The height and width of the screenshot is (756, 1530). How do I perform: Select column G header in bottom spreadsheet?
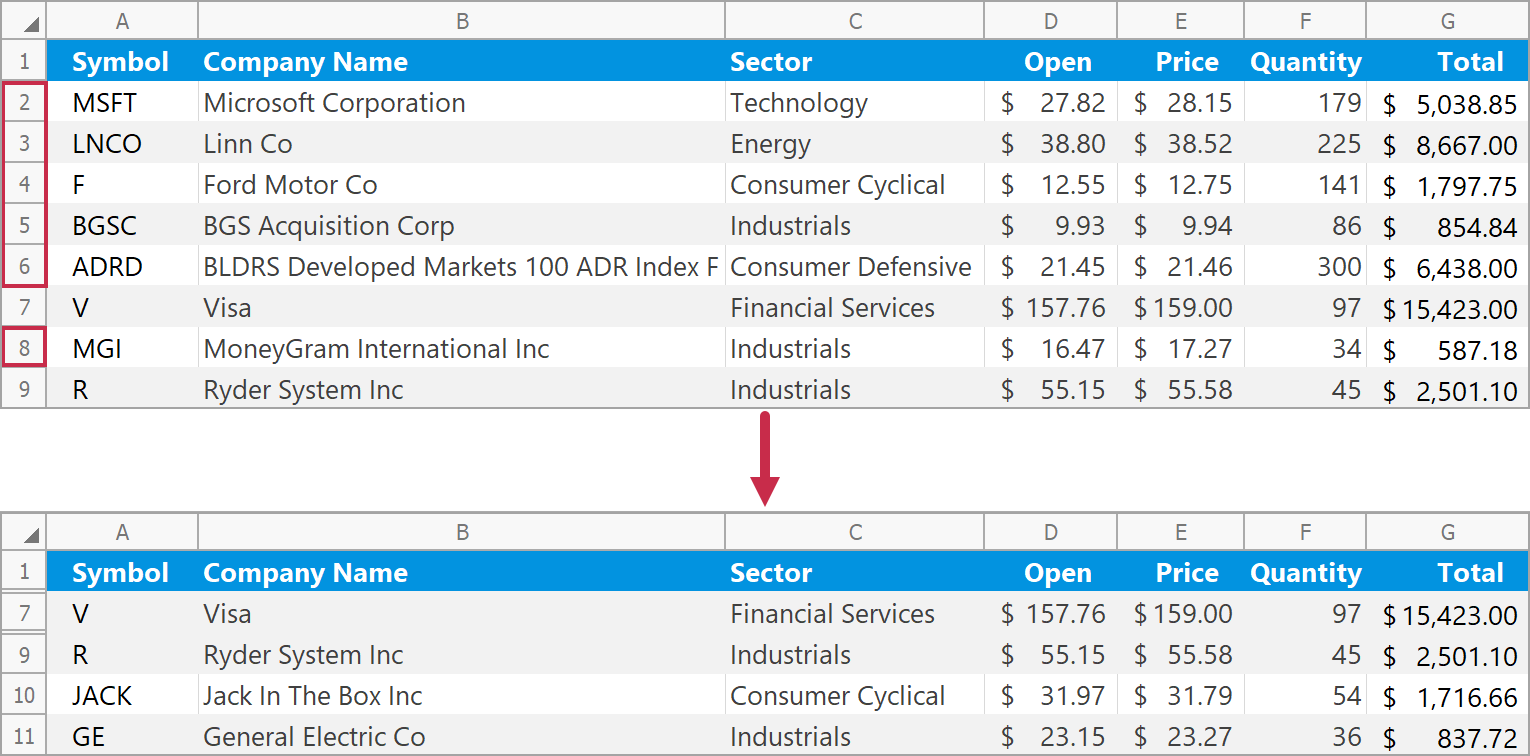(x=1447, y=533)
